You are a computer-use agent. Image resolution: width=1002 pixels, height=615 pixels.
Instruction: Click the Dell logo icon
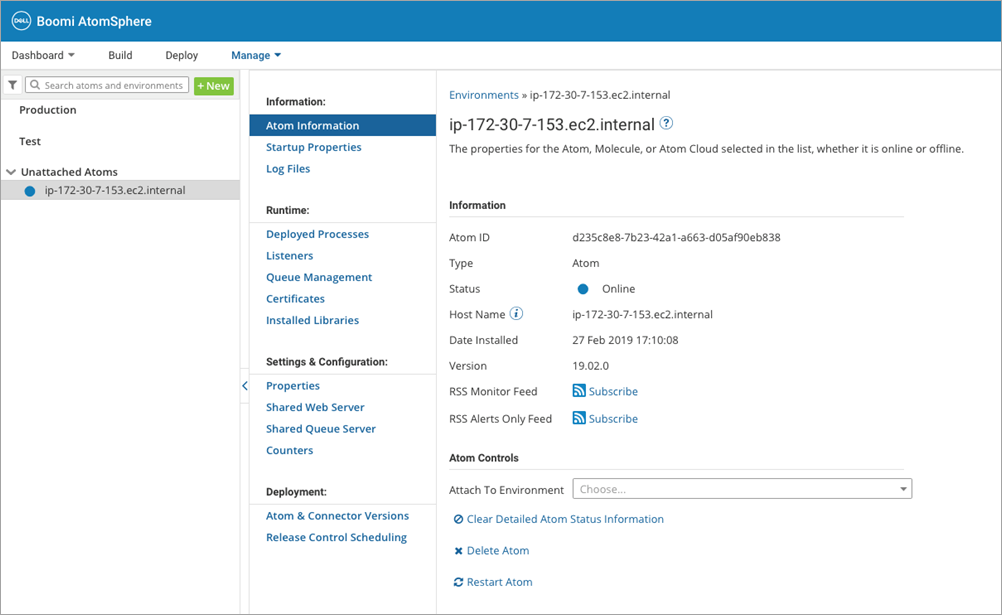click(21, 21)
